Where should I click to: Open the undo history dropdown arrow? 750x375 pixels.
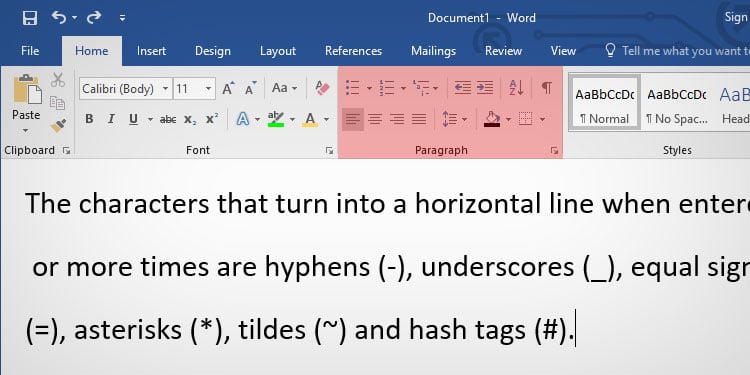click(x=74, y=18)
